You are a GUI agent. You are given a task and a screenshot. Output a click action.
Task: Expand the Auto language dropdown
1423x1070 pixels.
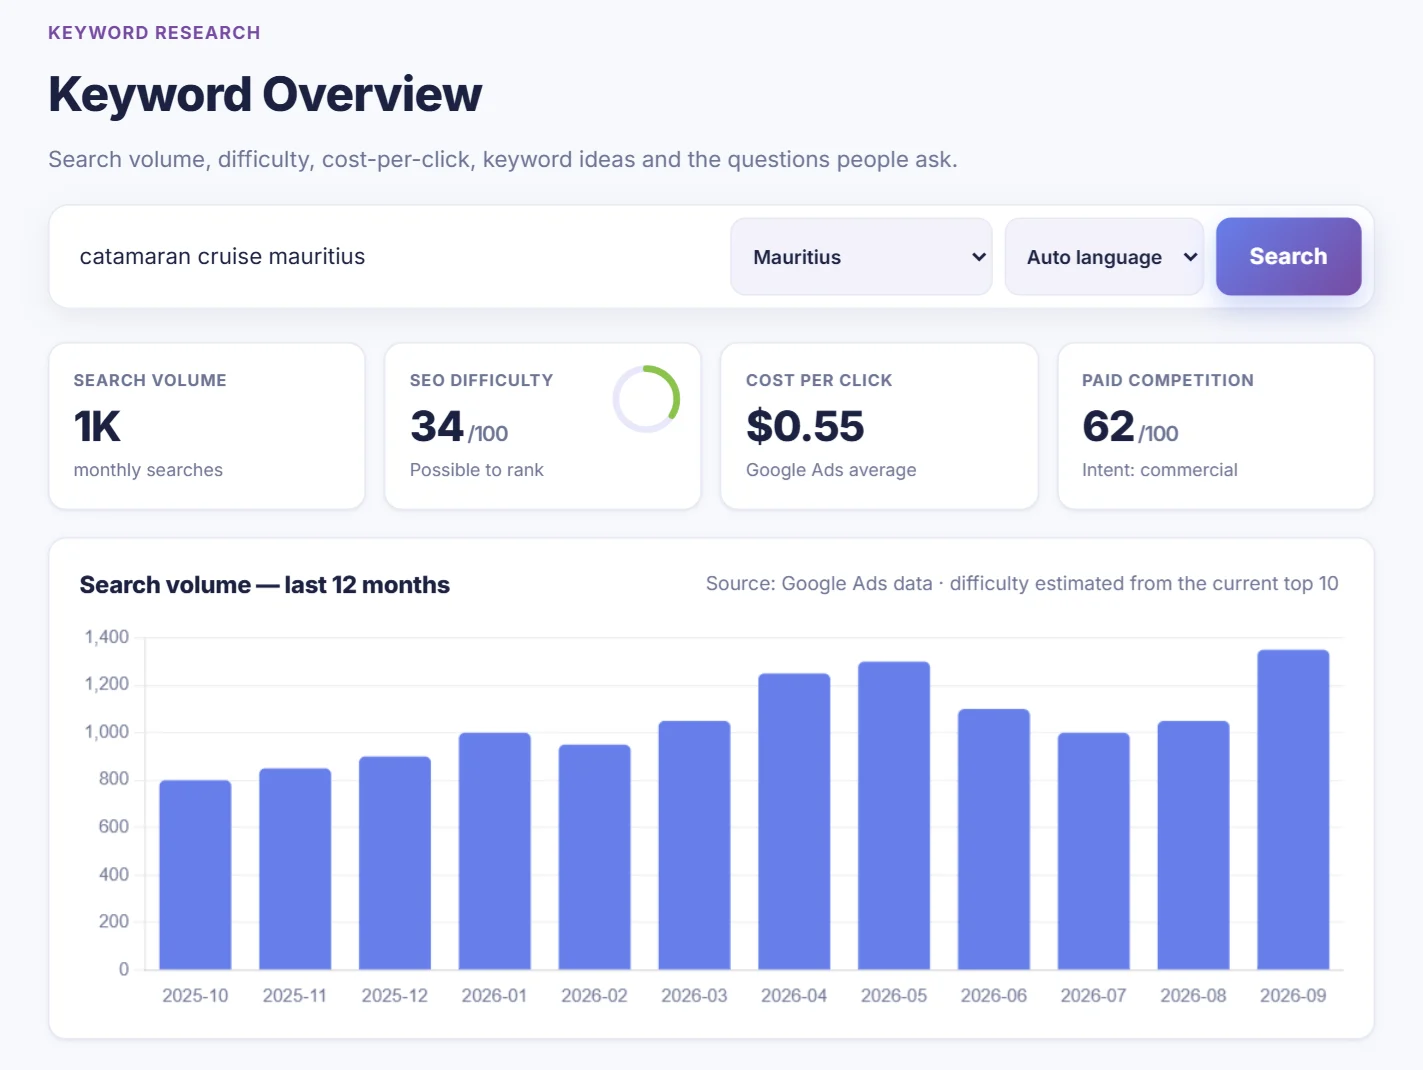tap(1104, 257)
